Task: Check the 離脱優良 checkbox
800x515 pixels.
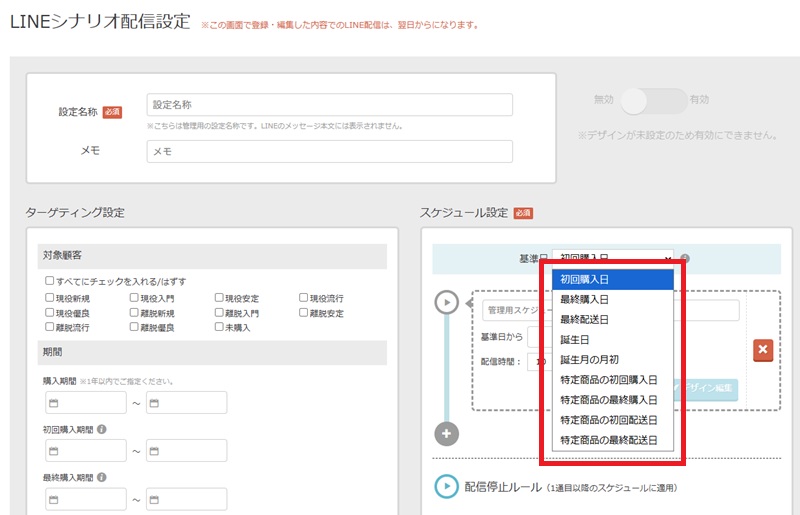Action: 134,326
